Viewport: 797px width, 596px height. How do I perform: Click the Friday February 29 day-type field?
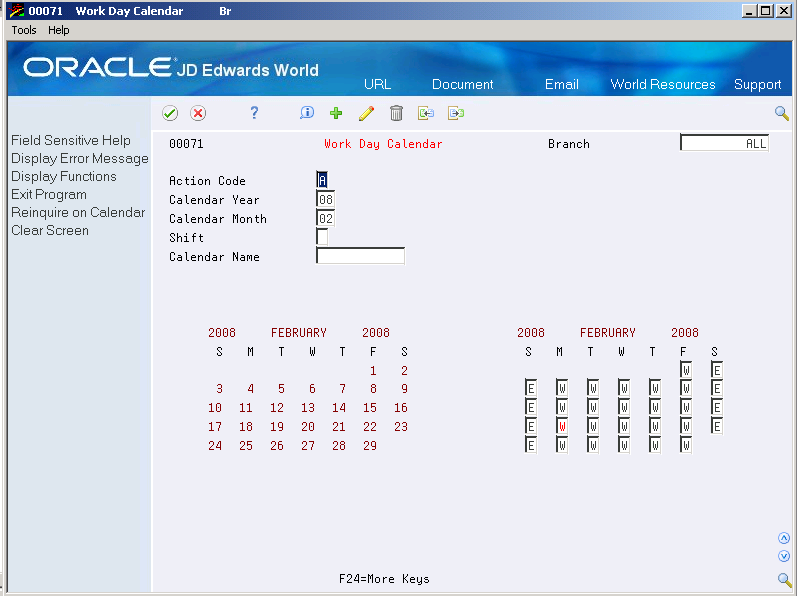(x=686, y=446)
